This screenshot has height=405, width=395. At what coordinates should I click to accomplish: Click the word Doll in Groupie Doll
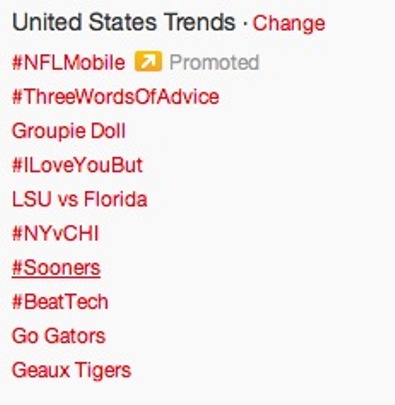click(x=108, y=130)
